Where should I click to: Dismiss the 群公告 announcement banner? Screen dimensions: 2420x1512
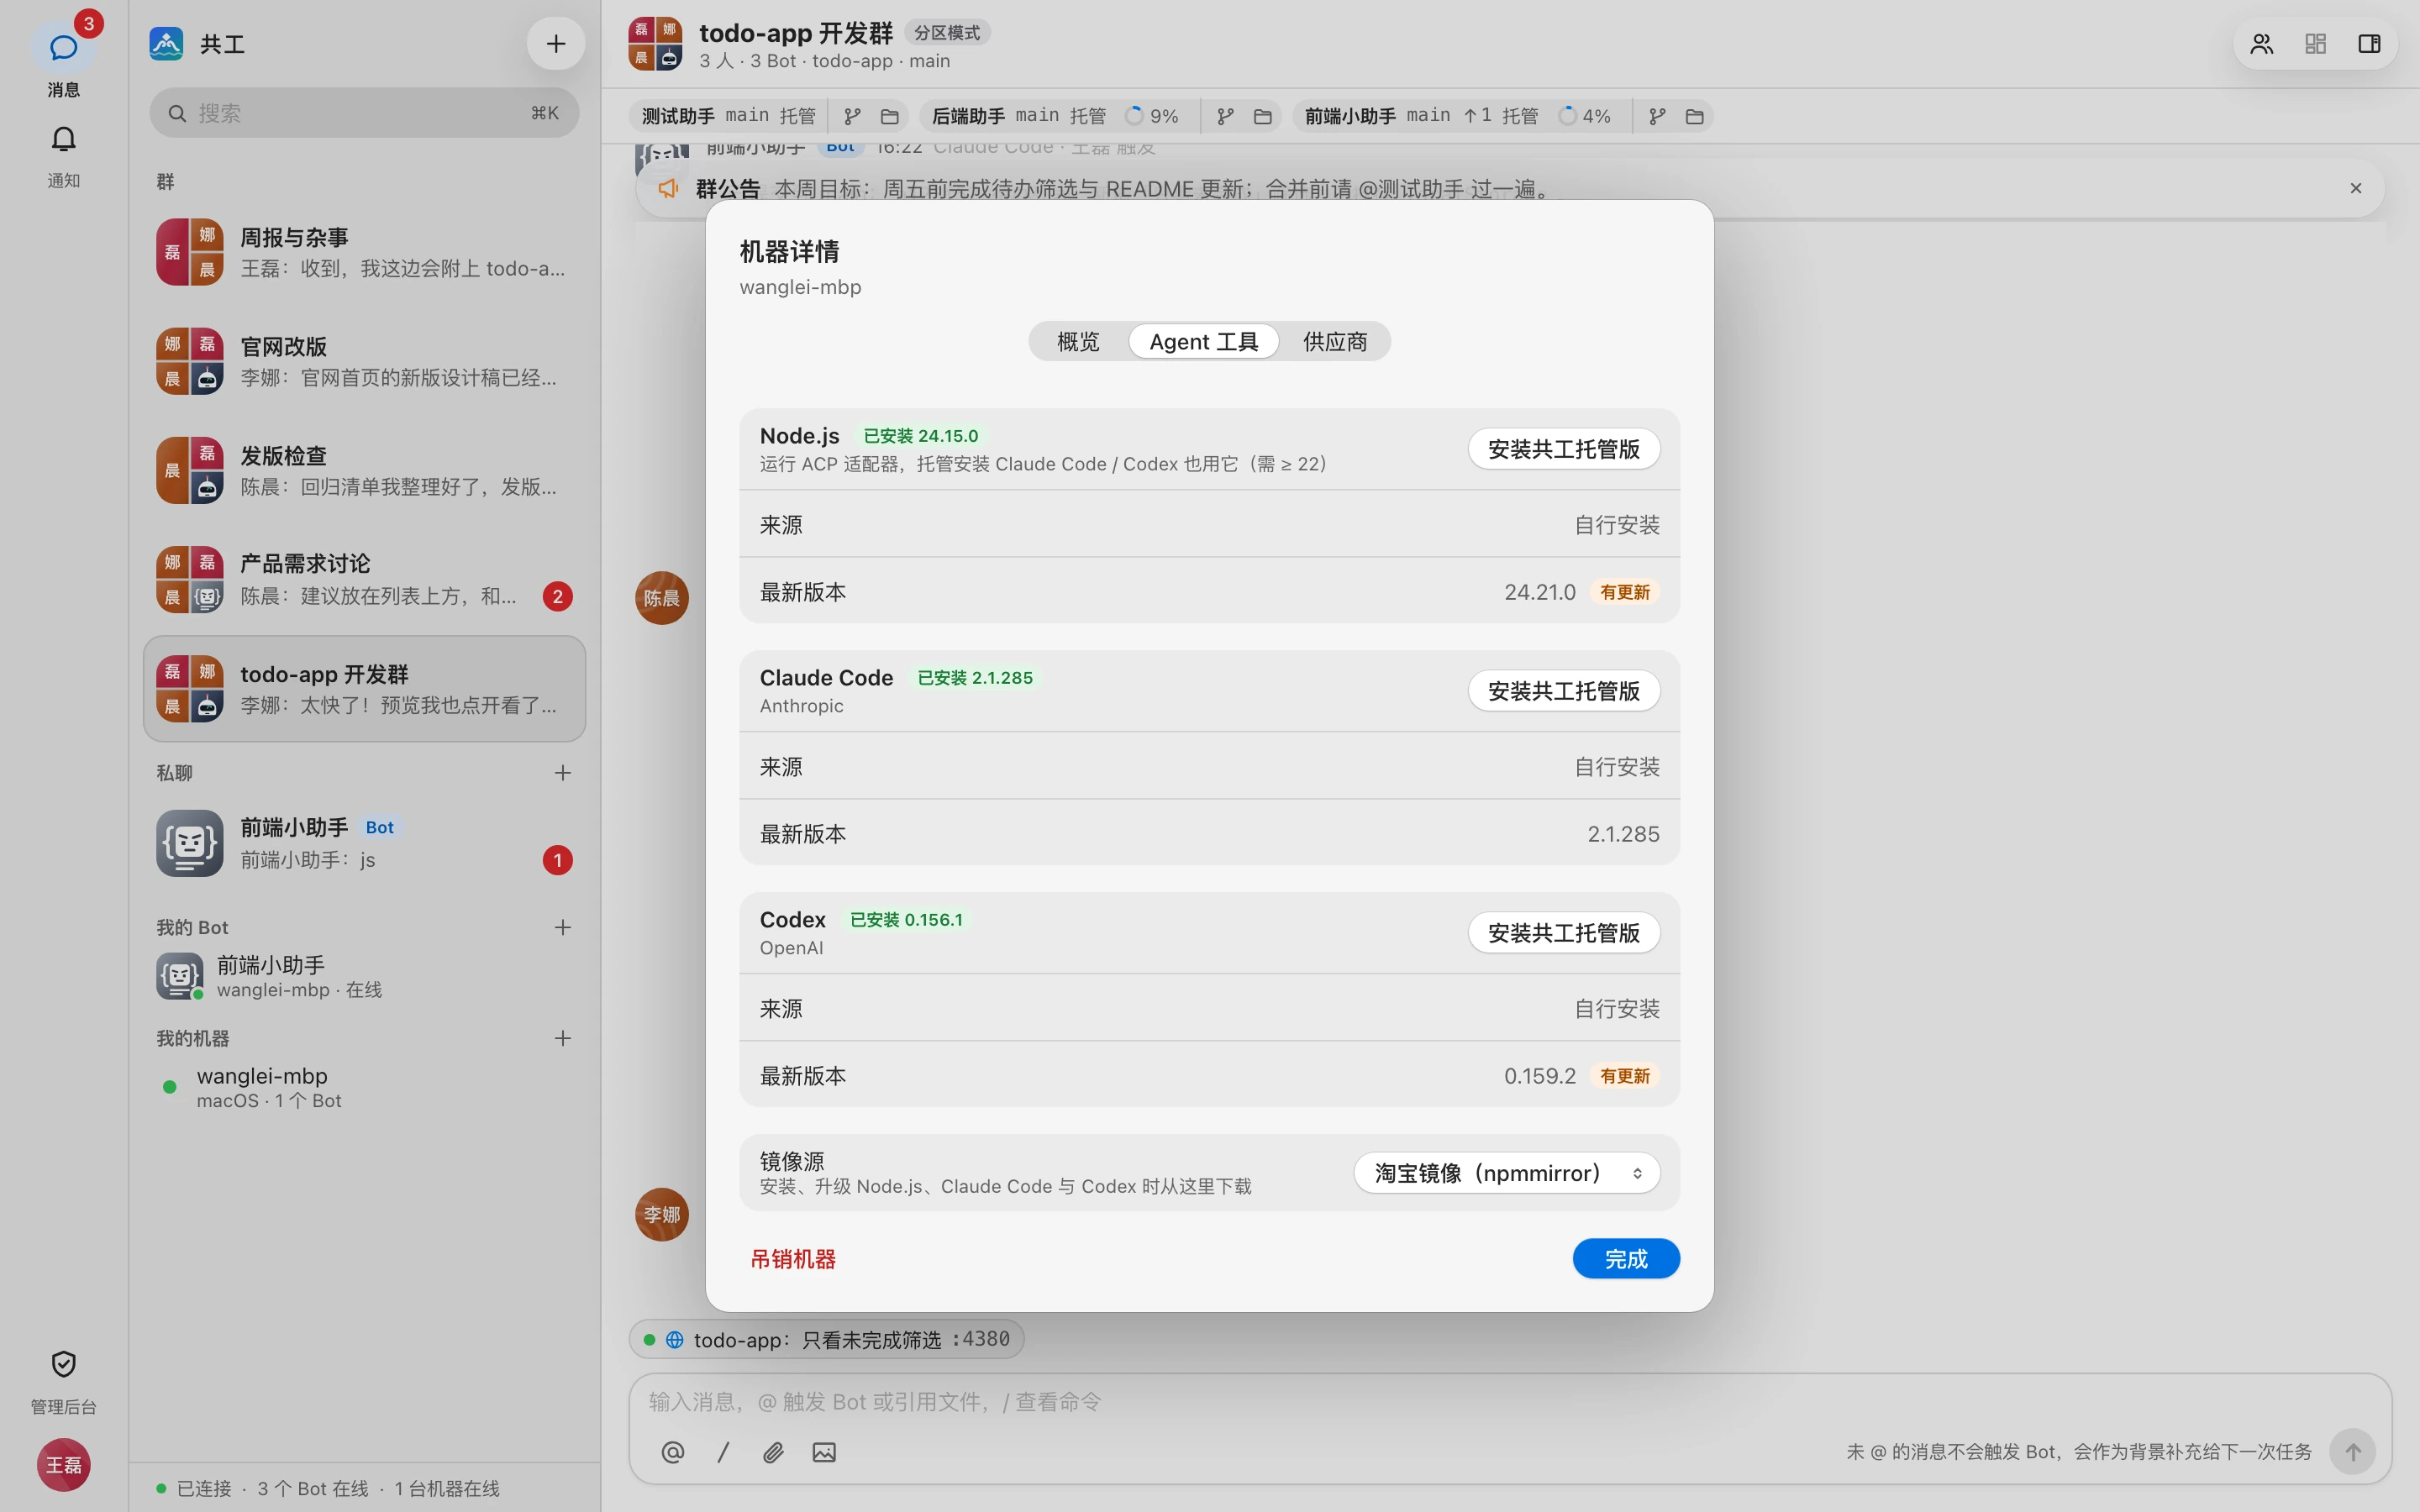(2356, 188)
